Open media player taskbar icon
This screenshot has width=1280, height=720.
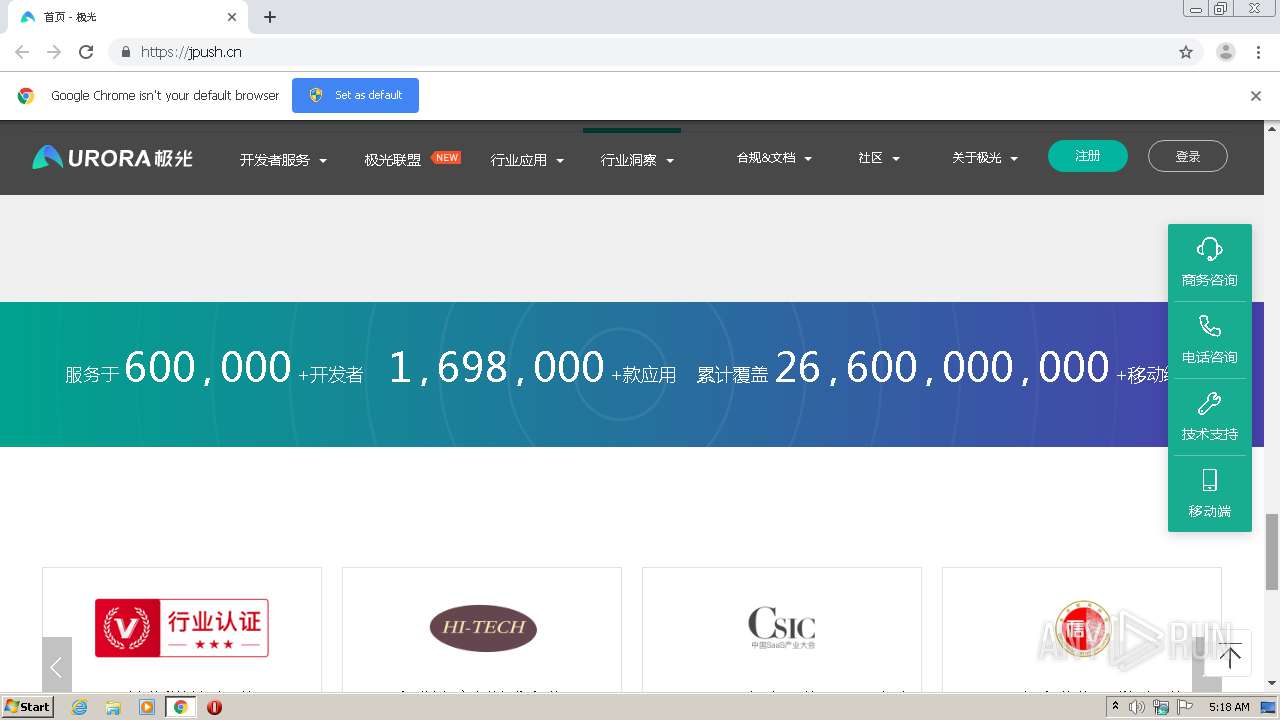pos(147,707)
